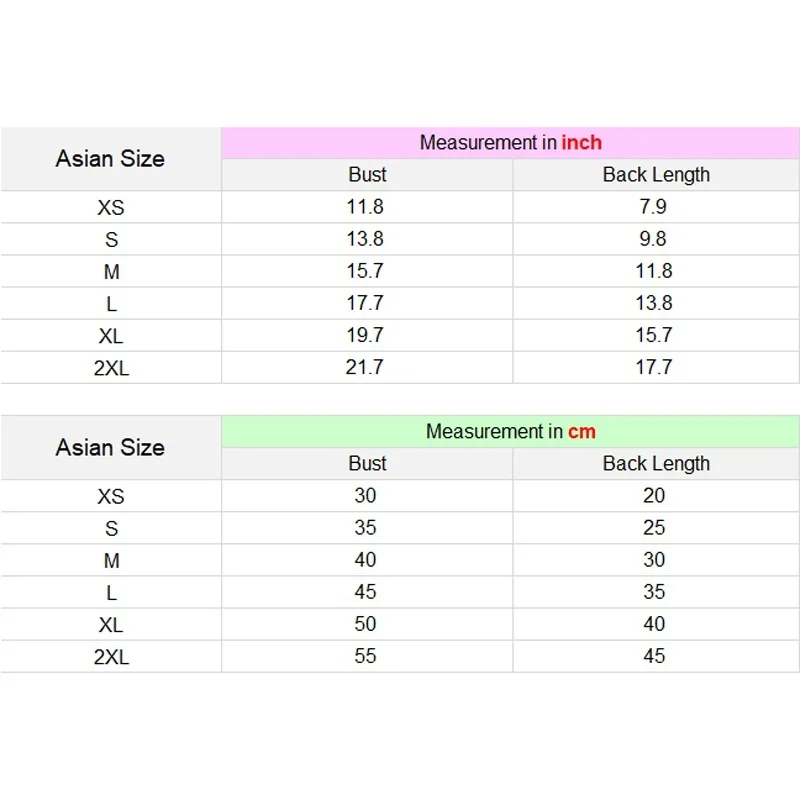800x800 pixels.
Task: Select the 2XL row label in cm table
Action: point(111,657)
